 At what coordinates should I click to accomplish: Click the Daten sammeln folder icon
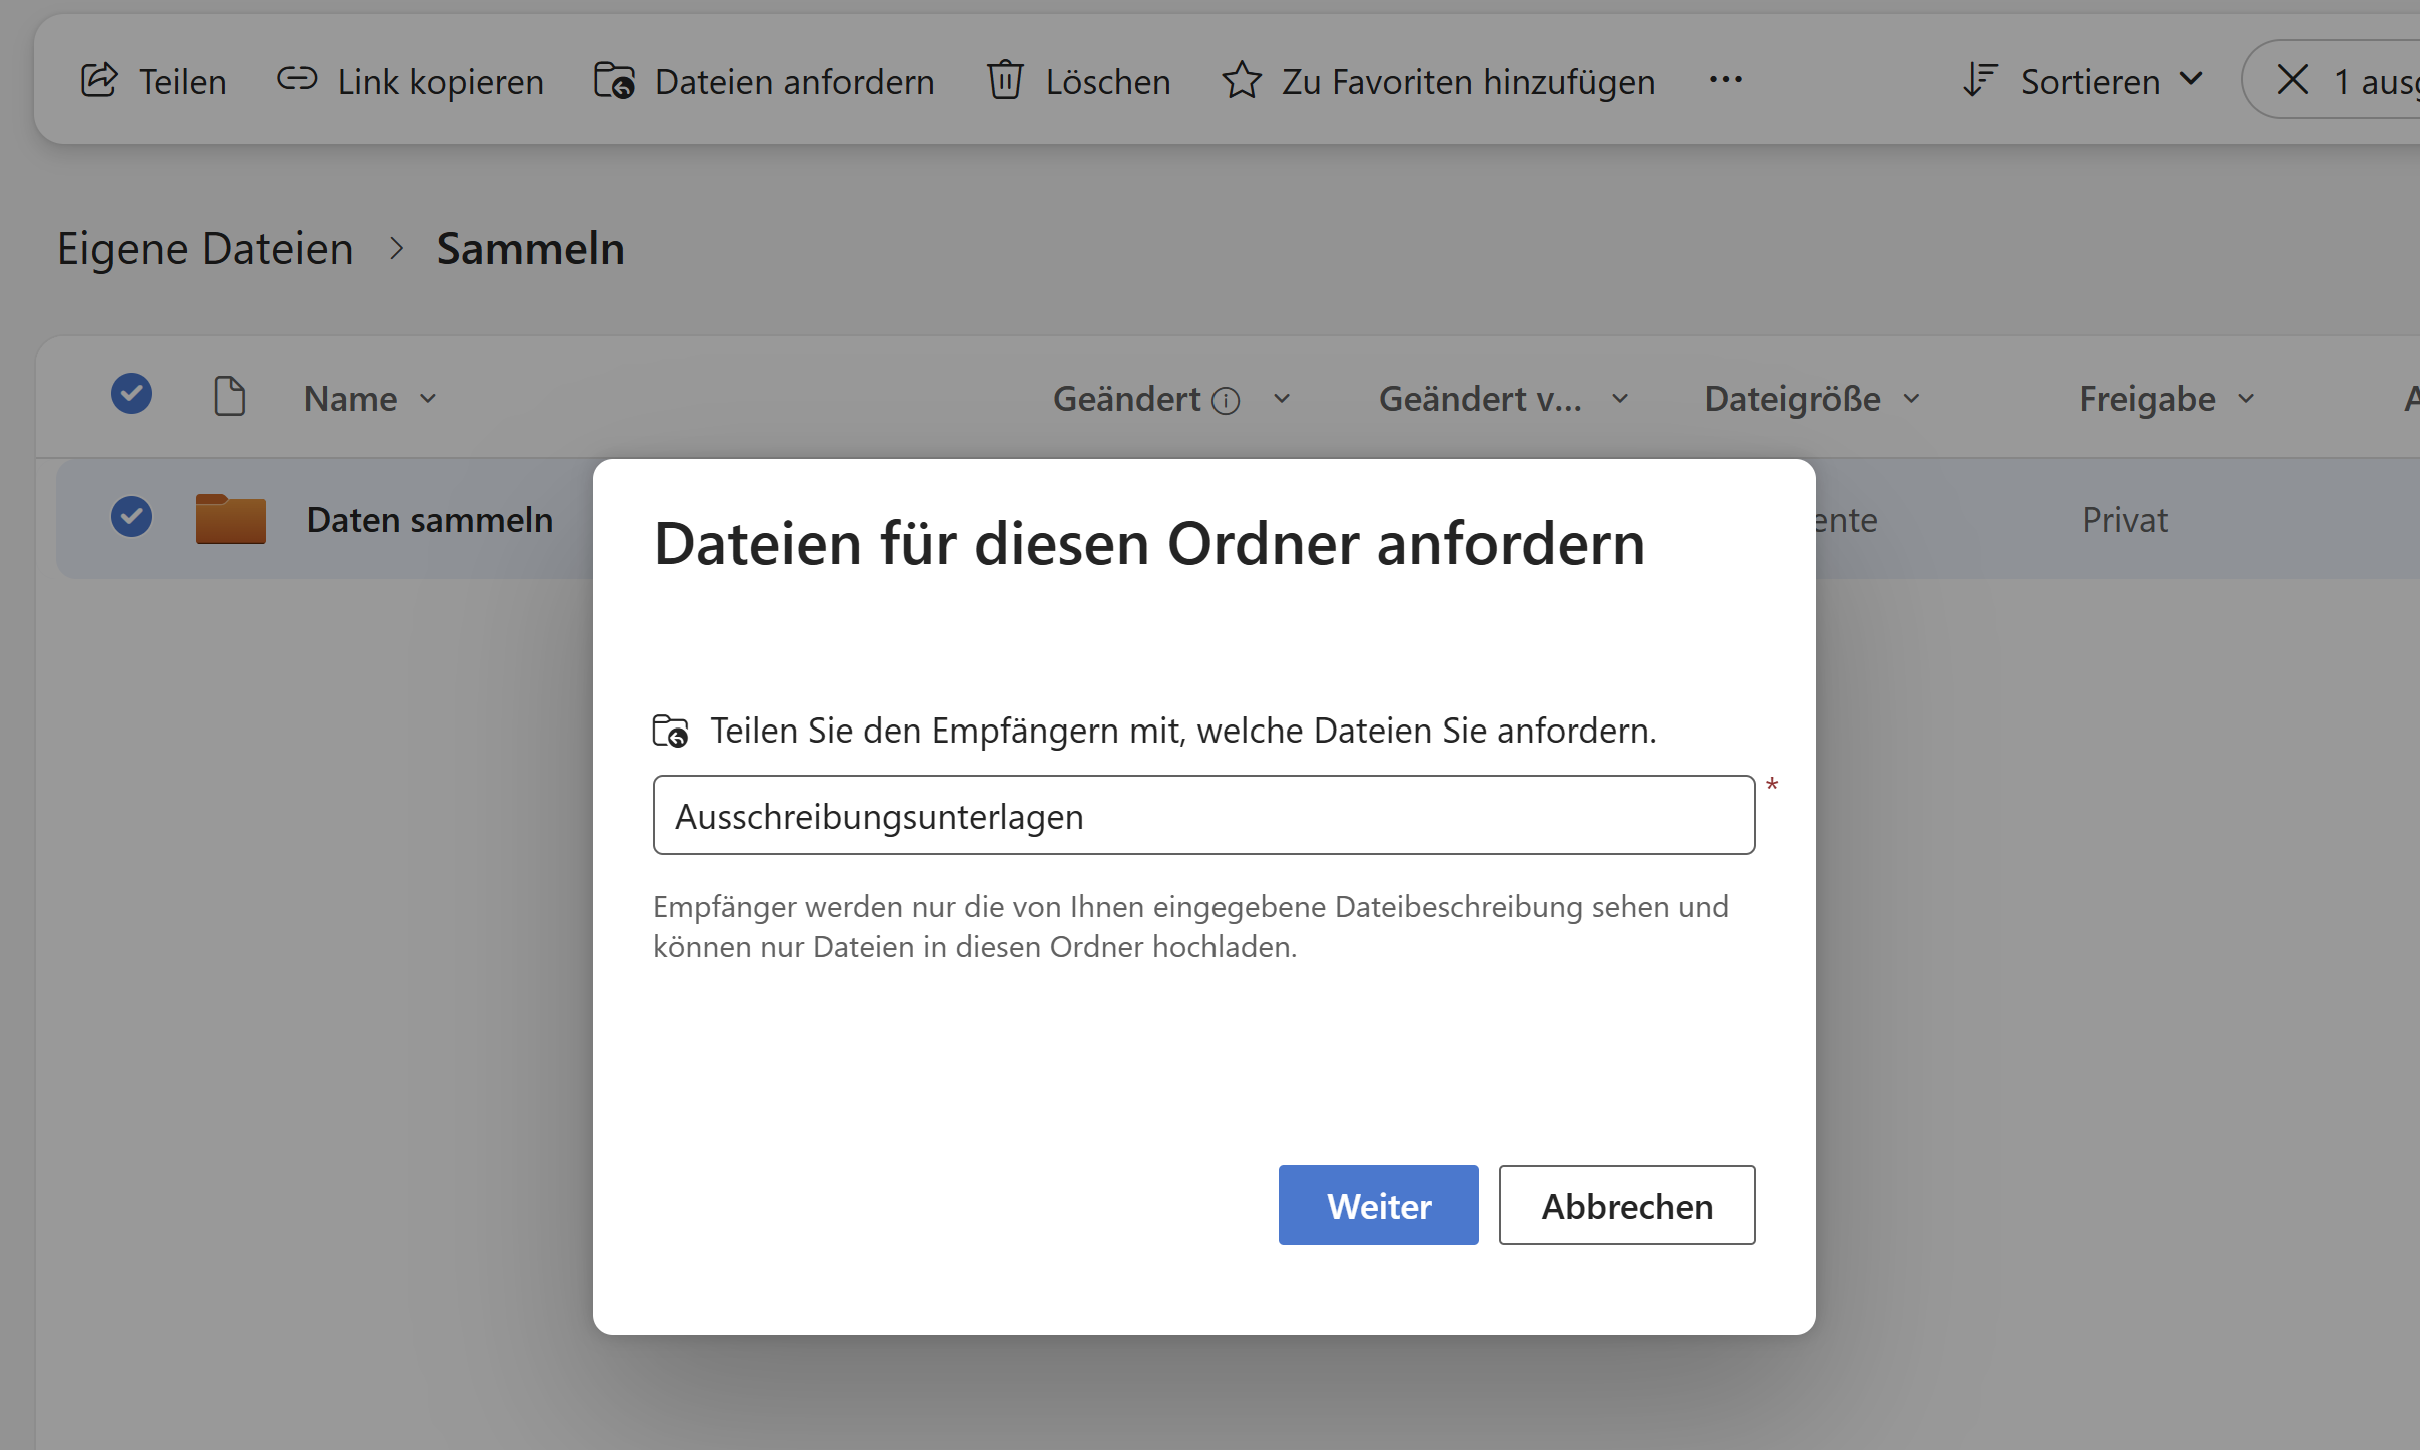click(x=230, y=519)
